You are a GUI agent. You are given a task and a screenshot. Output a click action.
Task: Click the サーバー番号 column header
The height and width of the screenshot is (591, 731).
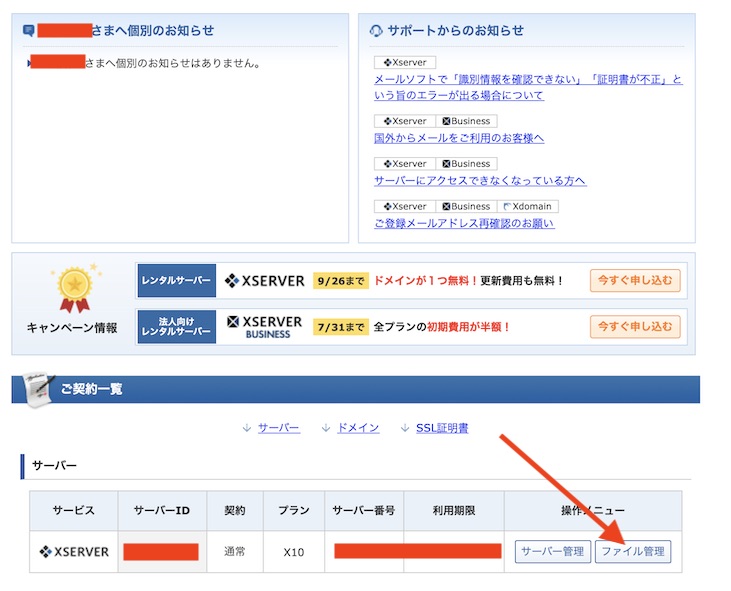(x=364, y=511)
